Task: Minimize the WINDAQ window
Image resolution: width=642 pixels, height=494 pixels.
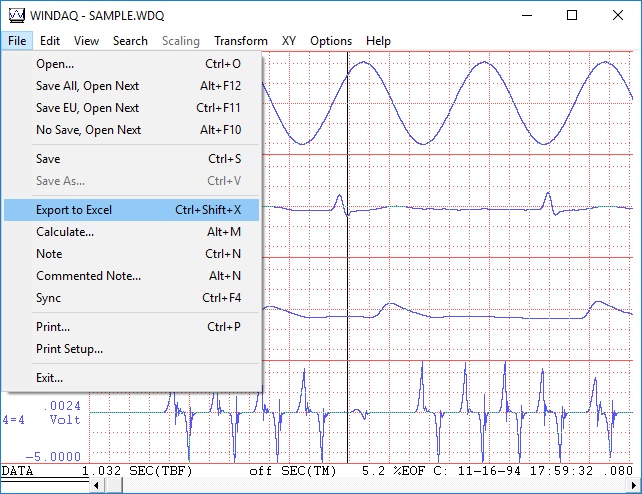Action: point(527,16)
